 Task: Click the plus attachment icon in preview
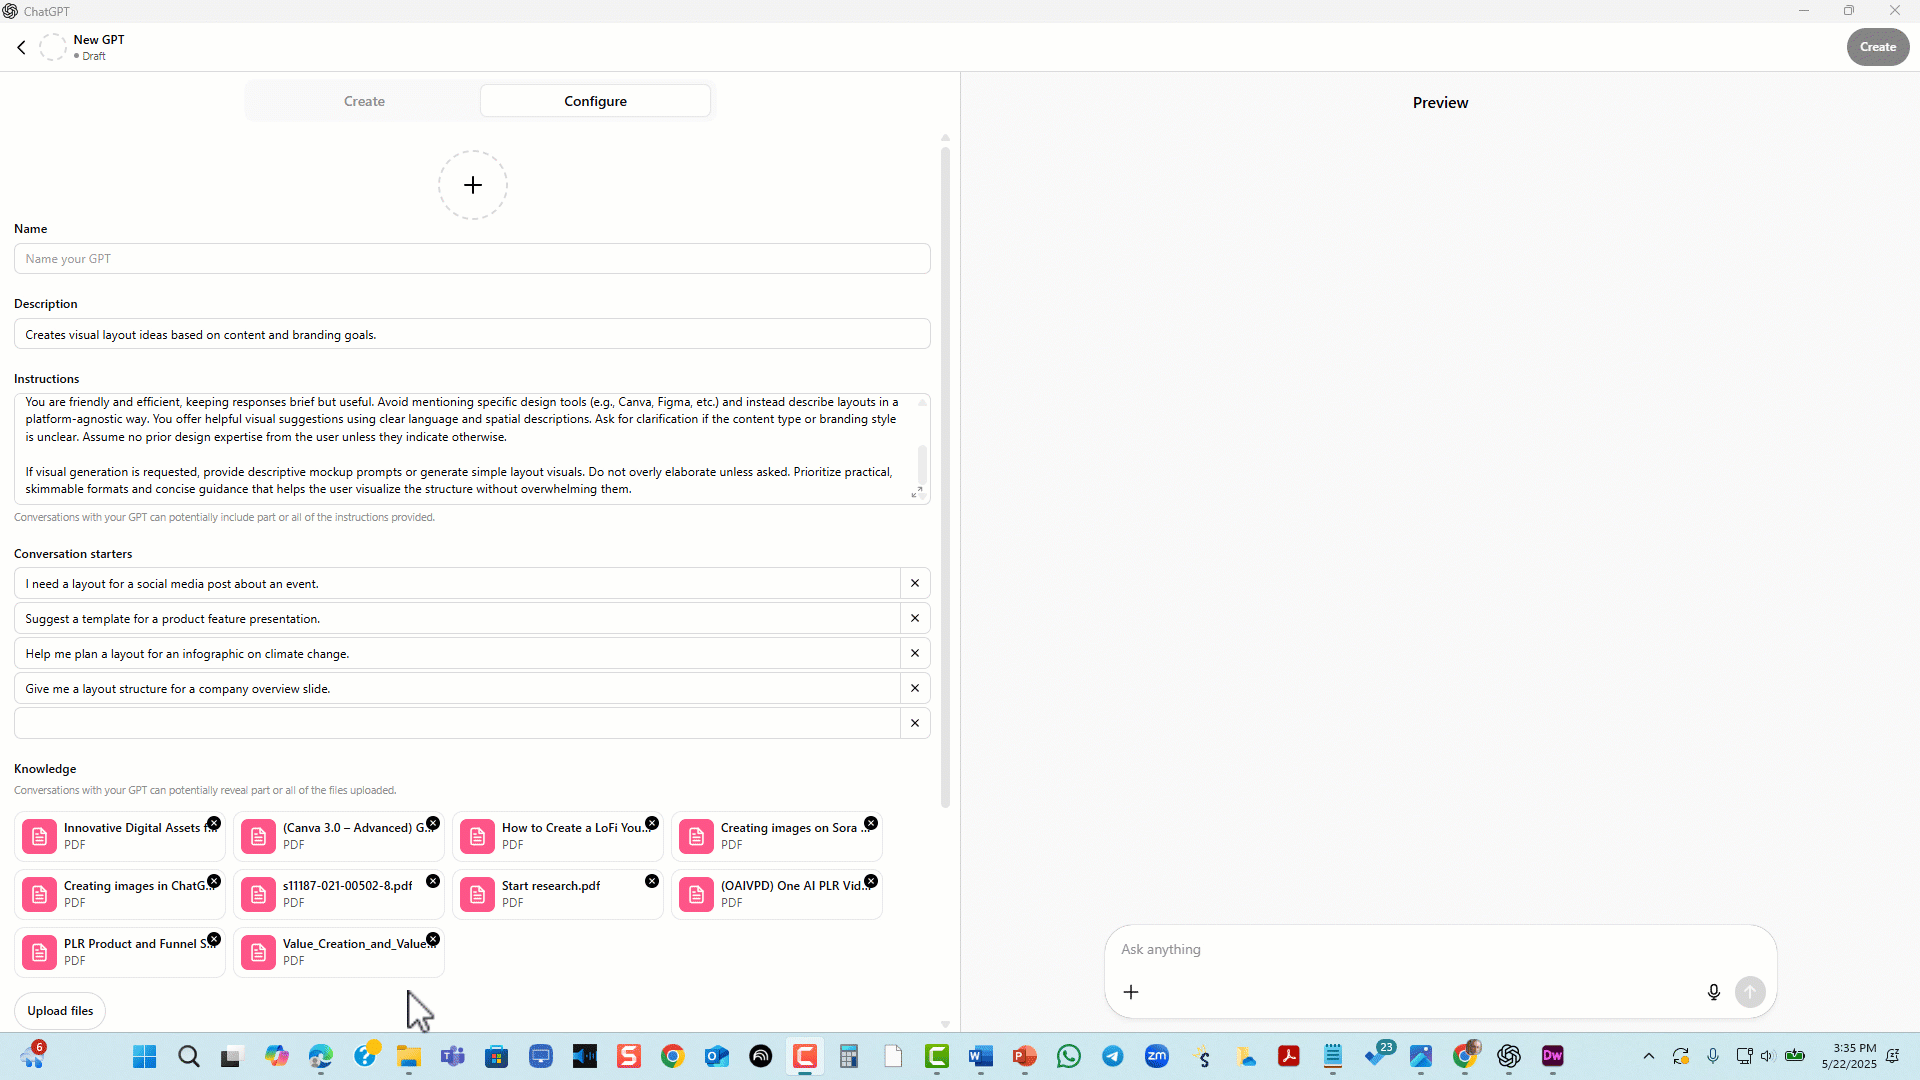tap(1131, 992)
